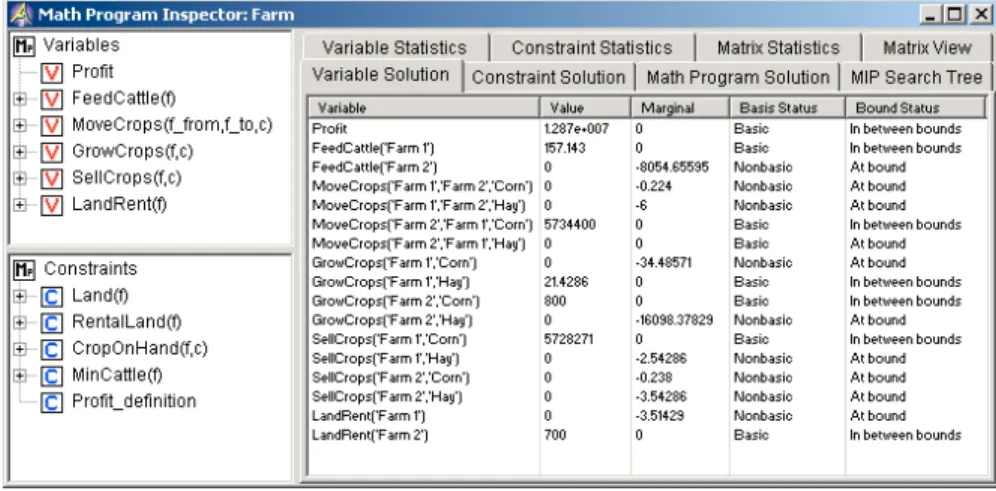This screenshot has height=491, width=996.
Task: Expand the RentalLand(f) constraint node
Action: tap(20, 323)
